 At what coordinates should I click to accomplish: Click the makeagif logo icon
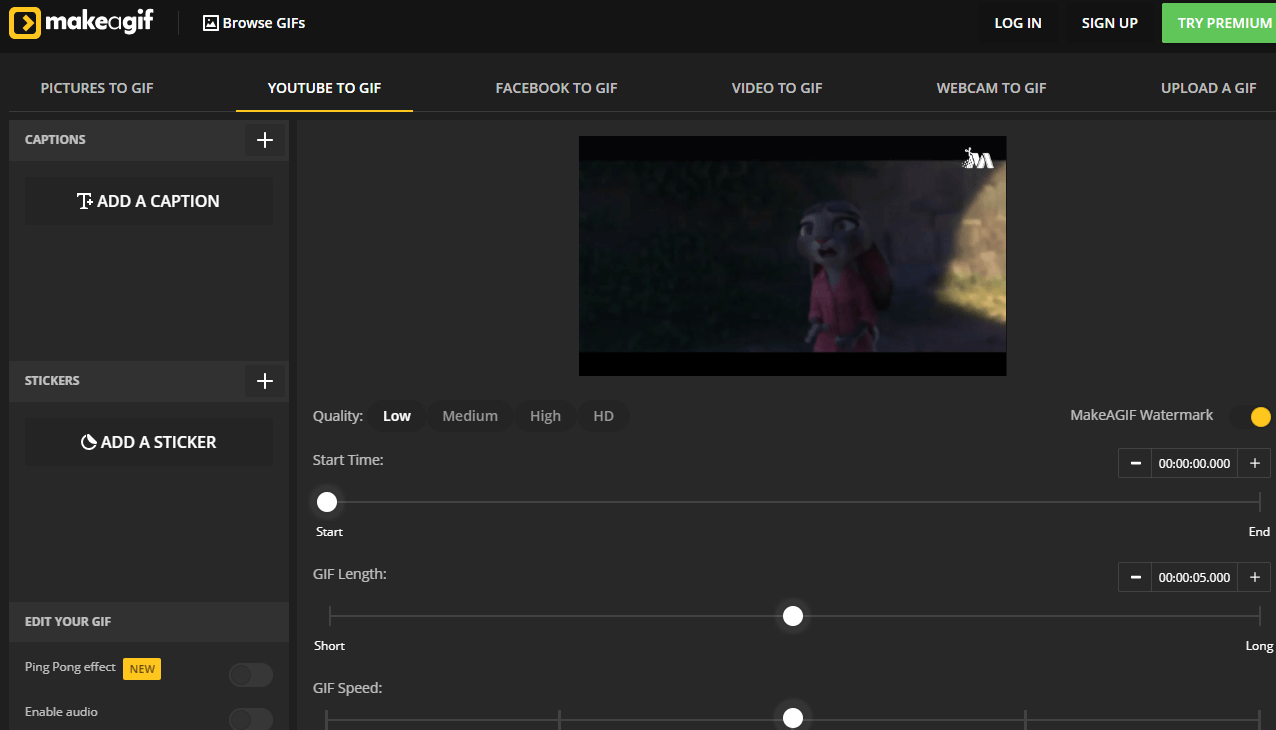tap(25, 22)
